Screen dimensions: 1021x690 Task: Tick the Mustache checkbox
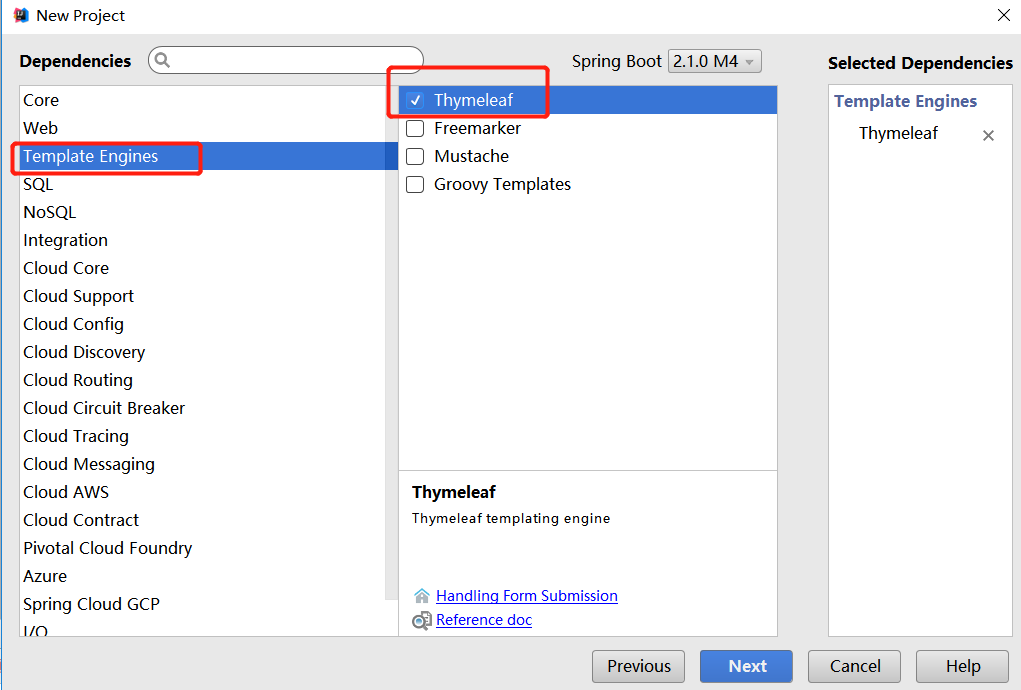[415, 156]
